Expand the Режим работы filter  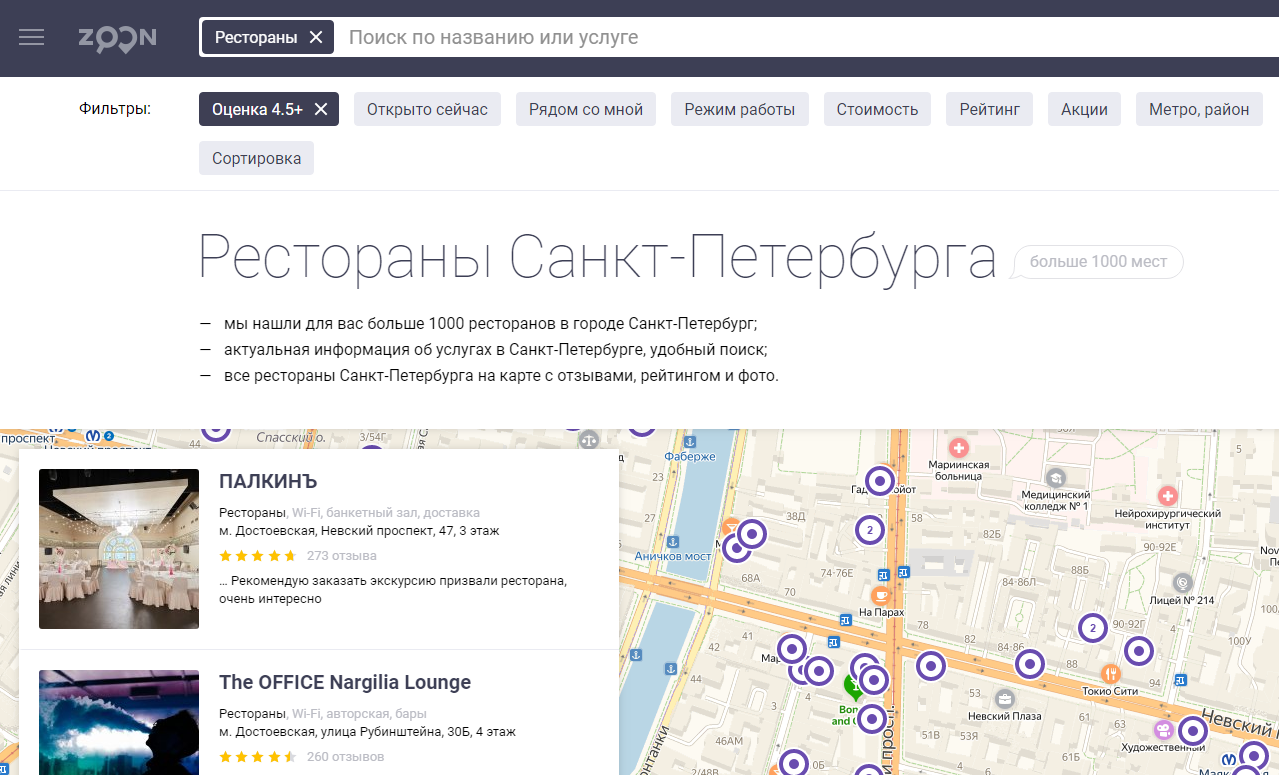pos(739,109)
